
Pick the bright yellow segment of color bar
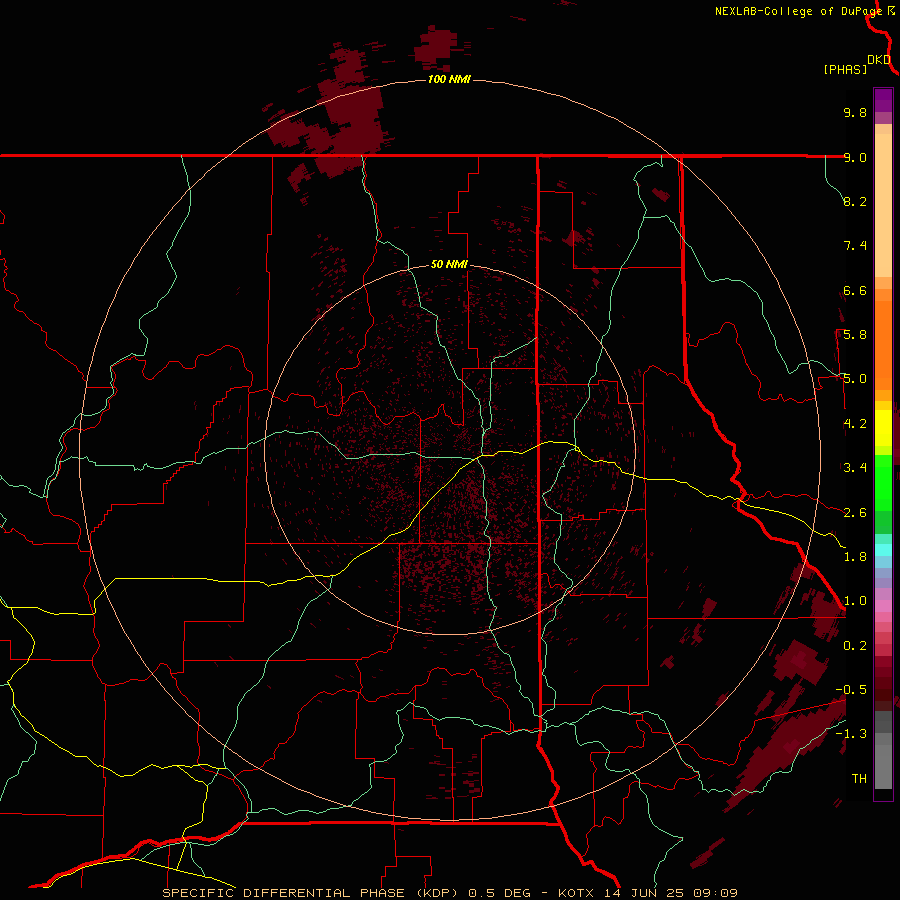coord(883,428)
